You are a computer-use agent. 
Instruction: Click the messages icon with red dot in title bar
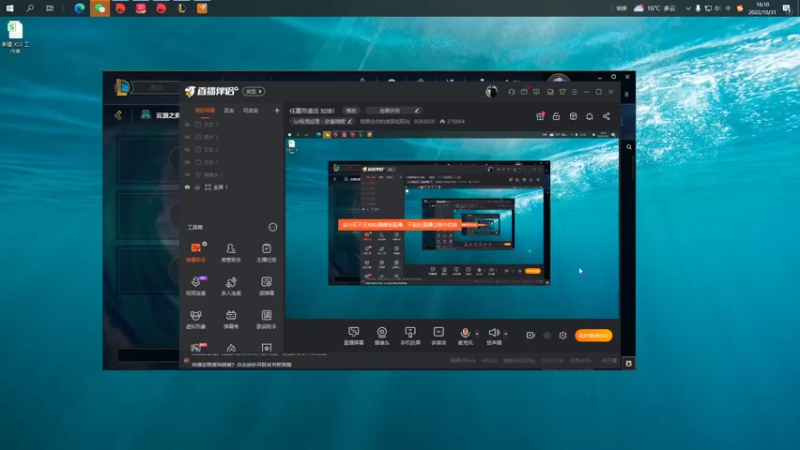pos(524,92)
